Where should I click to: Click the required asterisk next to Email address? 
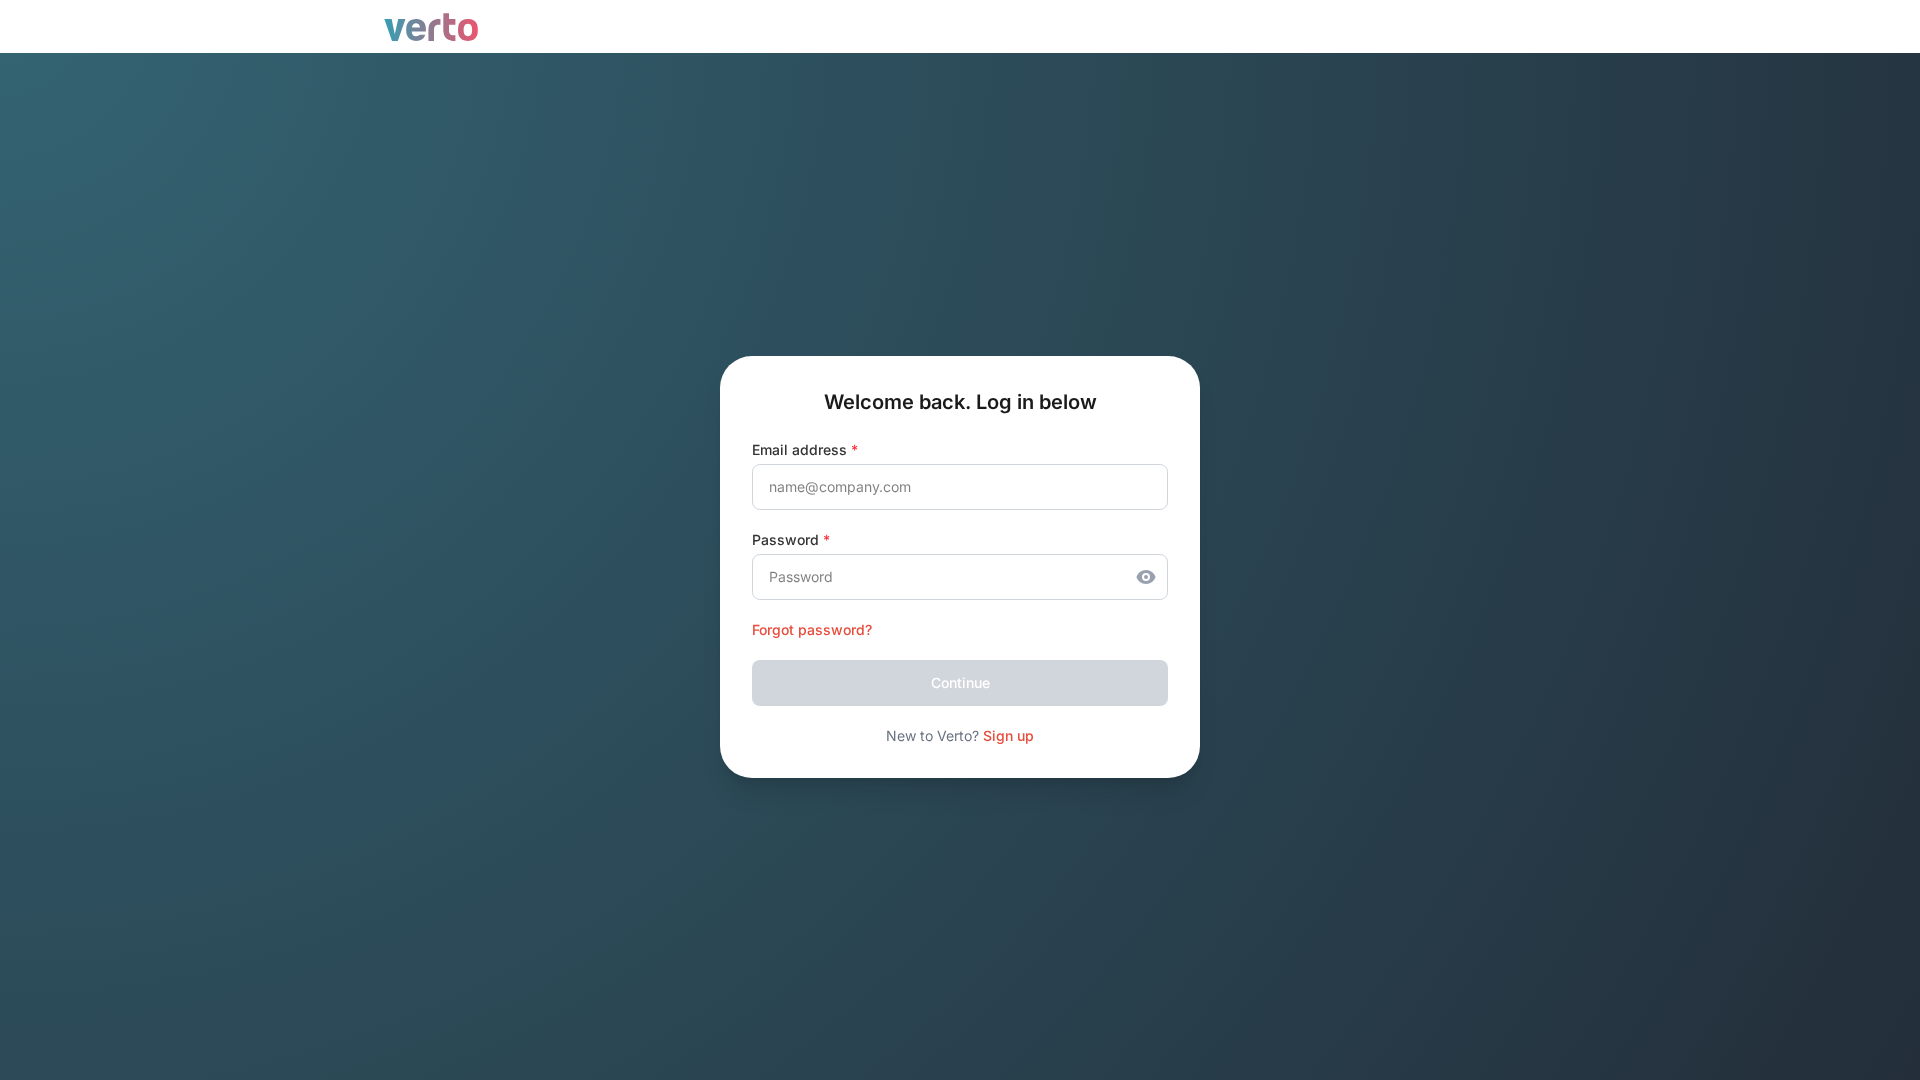(853, 450)
